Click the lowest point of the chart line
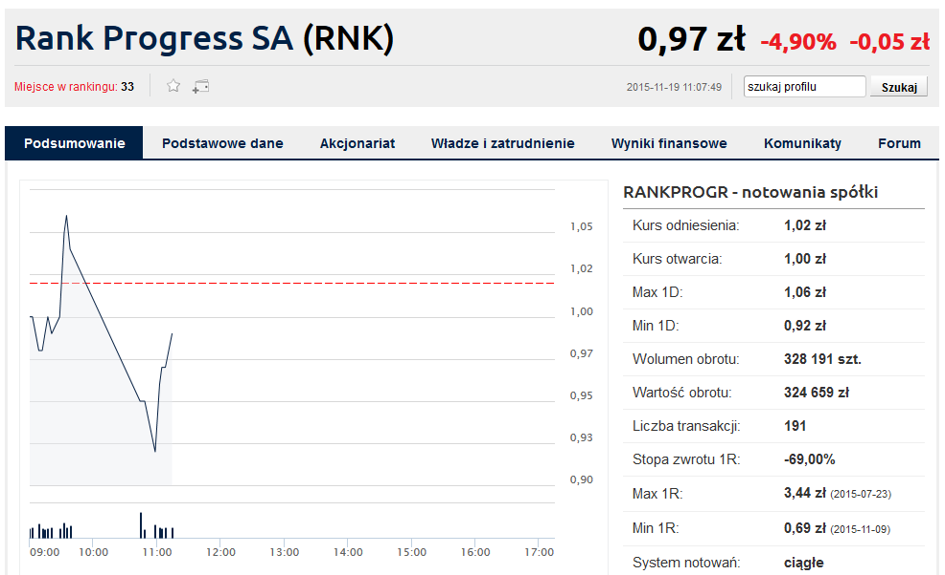 click(x=155, y=451)
